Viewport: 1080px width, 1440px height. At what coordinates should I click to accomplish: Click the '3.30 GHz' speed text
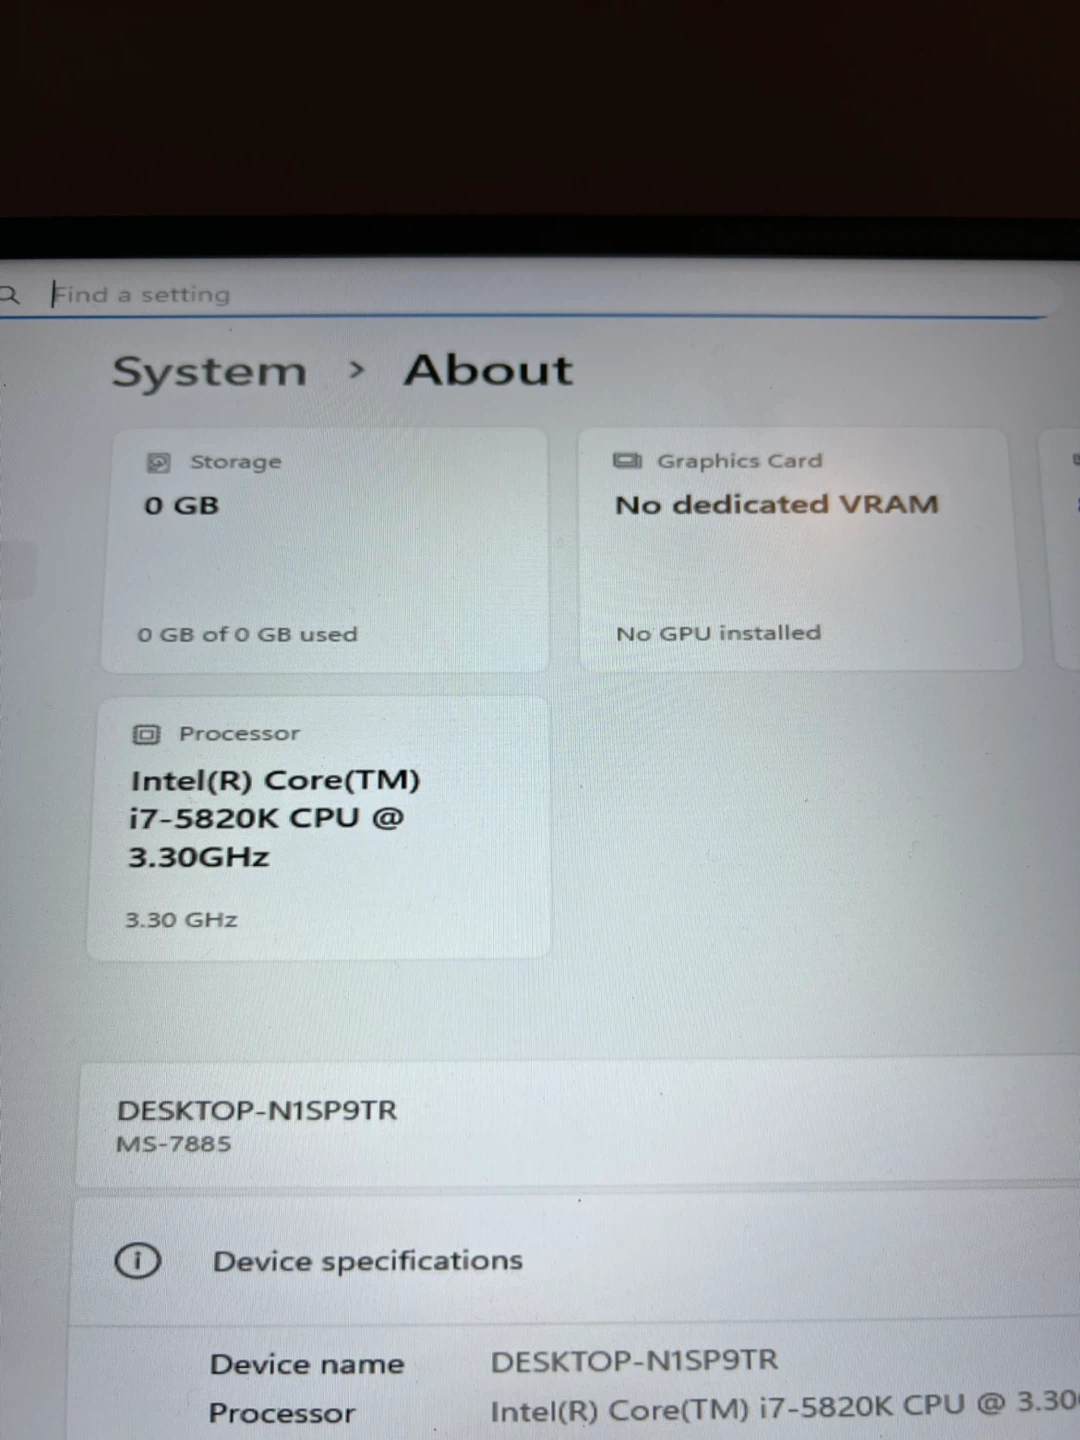coord(181,920)
